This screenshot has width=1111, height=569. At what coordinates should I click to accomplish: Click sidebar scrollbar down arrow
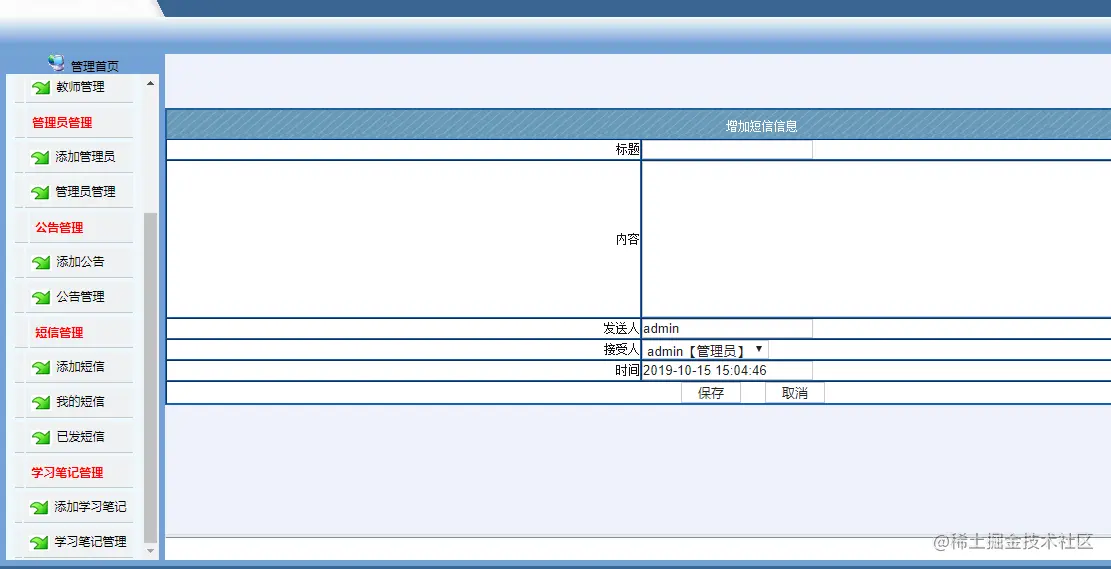pos(150,551)
